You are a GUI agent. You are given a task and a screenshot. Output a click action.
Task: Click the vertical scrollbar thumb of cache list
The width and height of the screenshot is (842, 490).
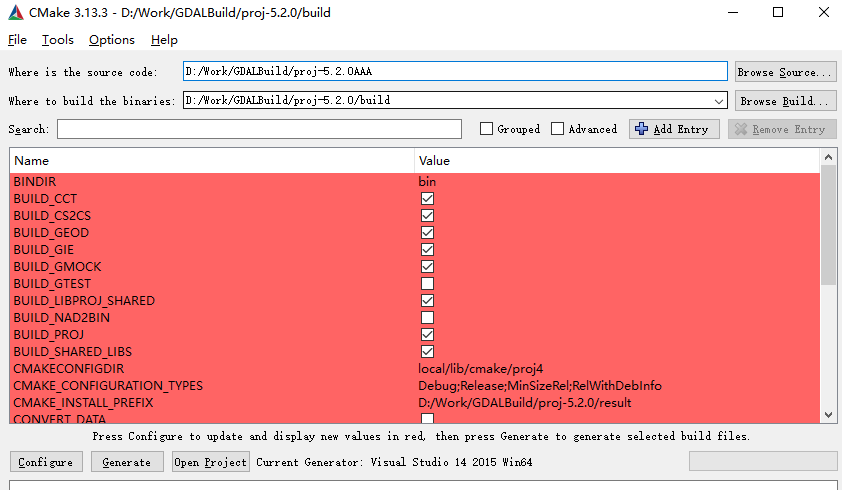[x=828, y=225]
